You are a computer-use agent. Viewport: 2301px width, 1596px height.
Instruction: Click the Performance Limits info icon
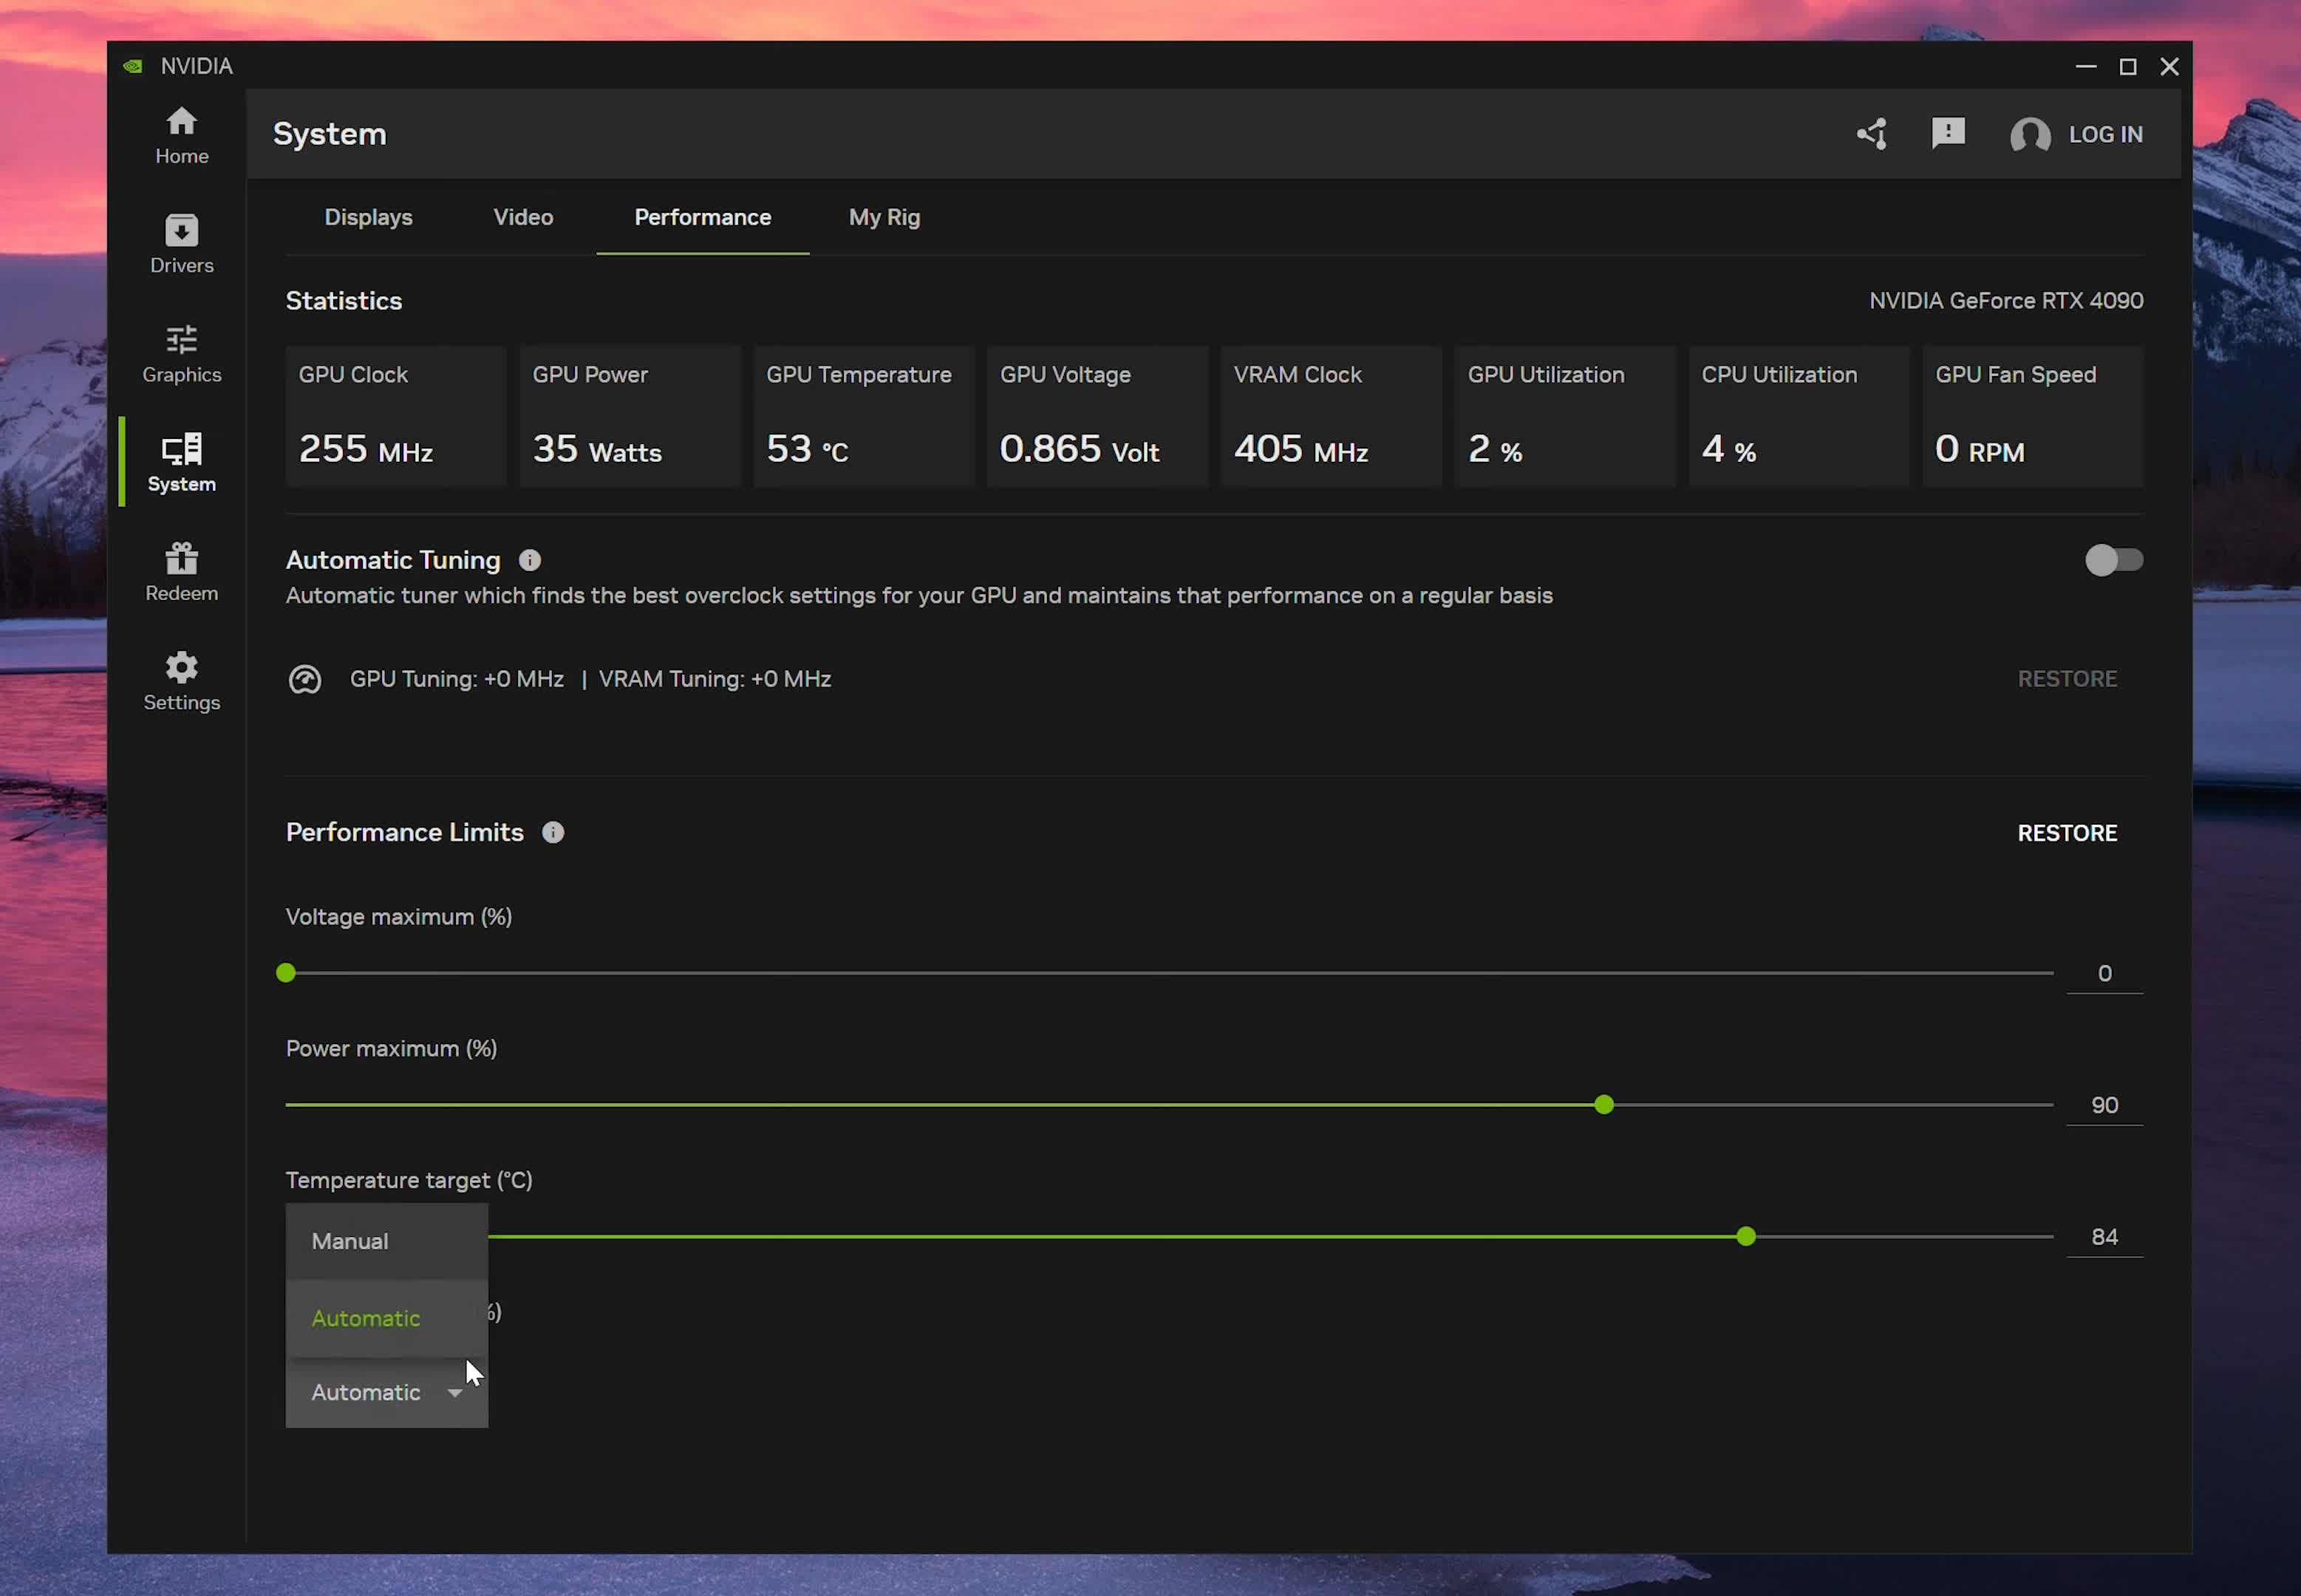click(553, 832)
